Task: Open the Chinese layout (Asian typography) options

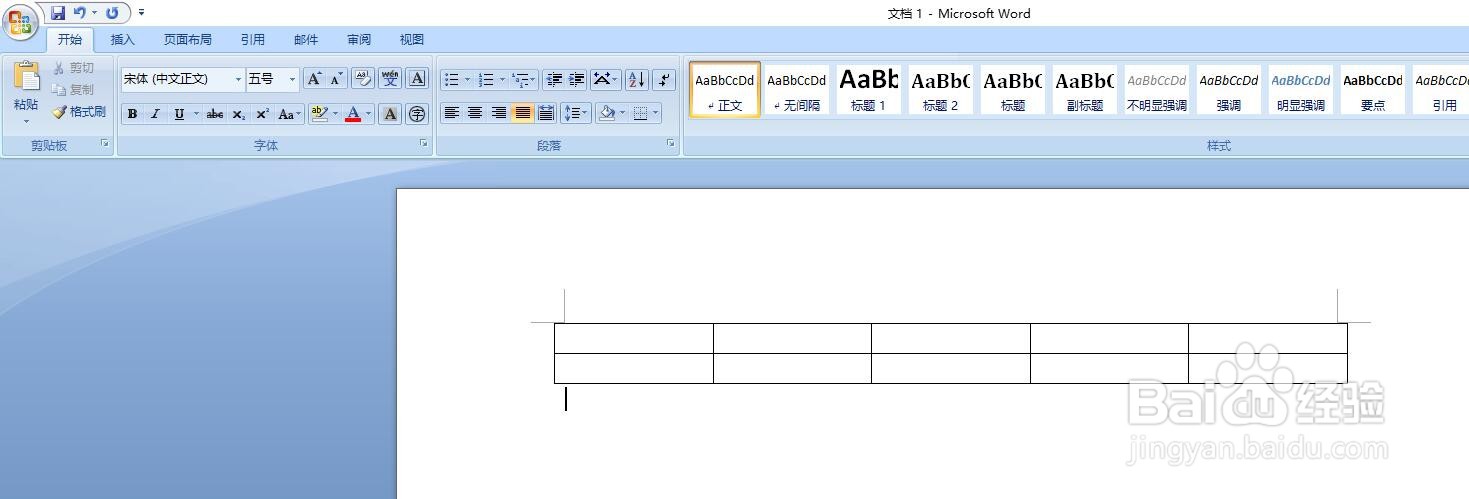Action: (x=606, y=79)
